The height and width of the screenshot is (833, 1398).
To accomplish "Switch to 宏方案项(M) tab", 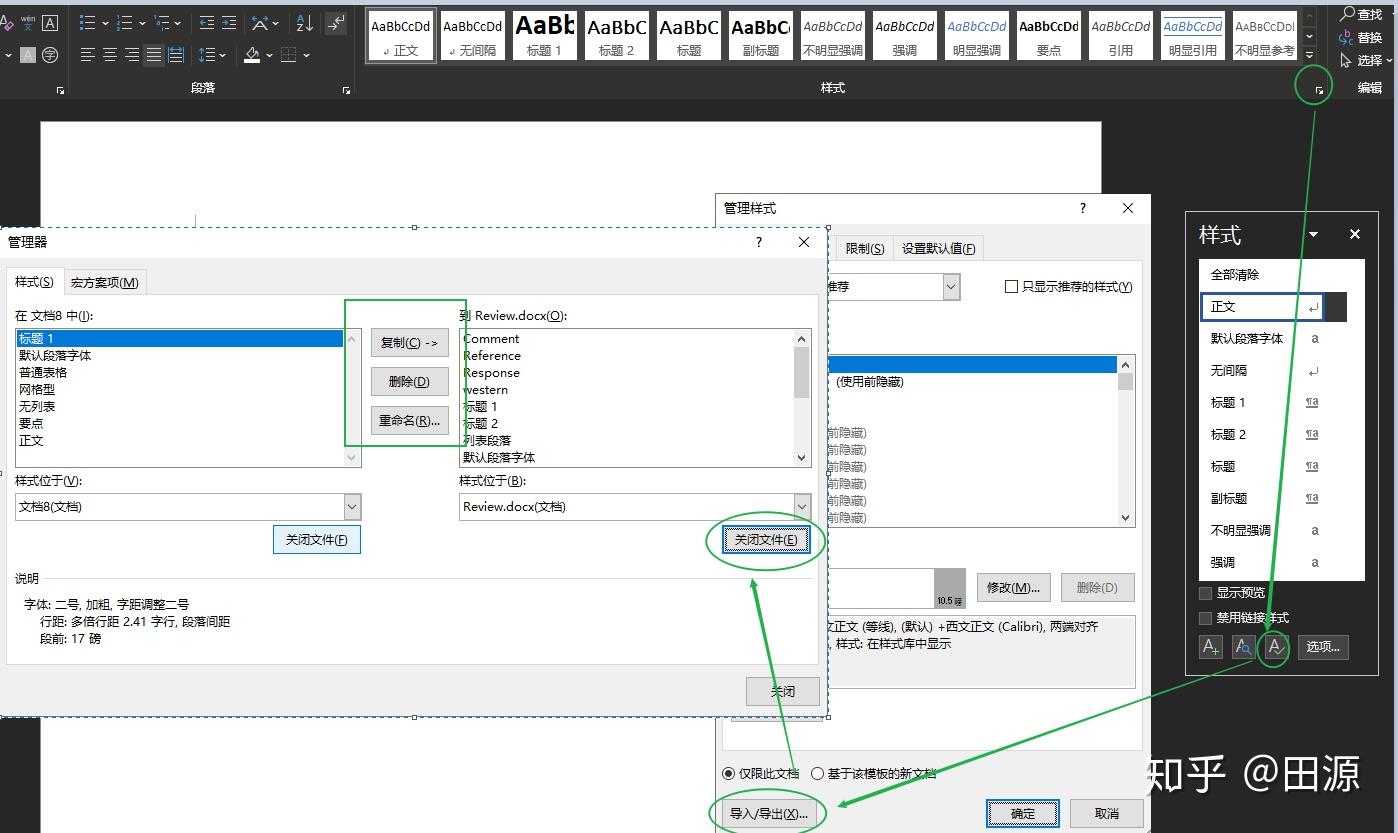I will click(x=105, y=283).
